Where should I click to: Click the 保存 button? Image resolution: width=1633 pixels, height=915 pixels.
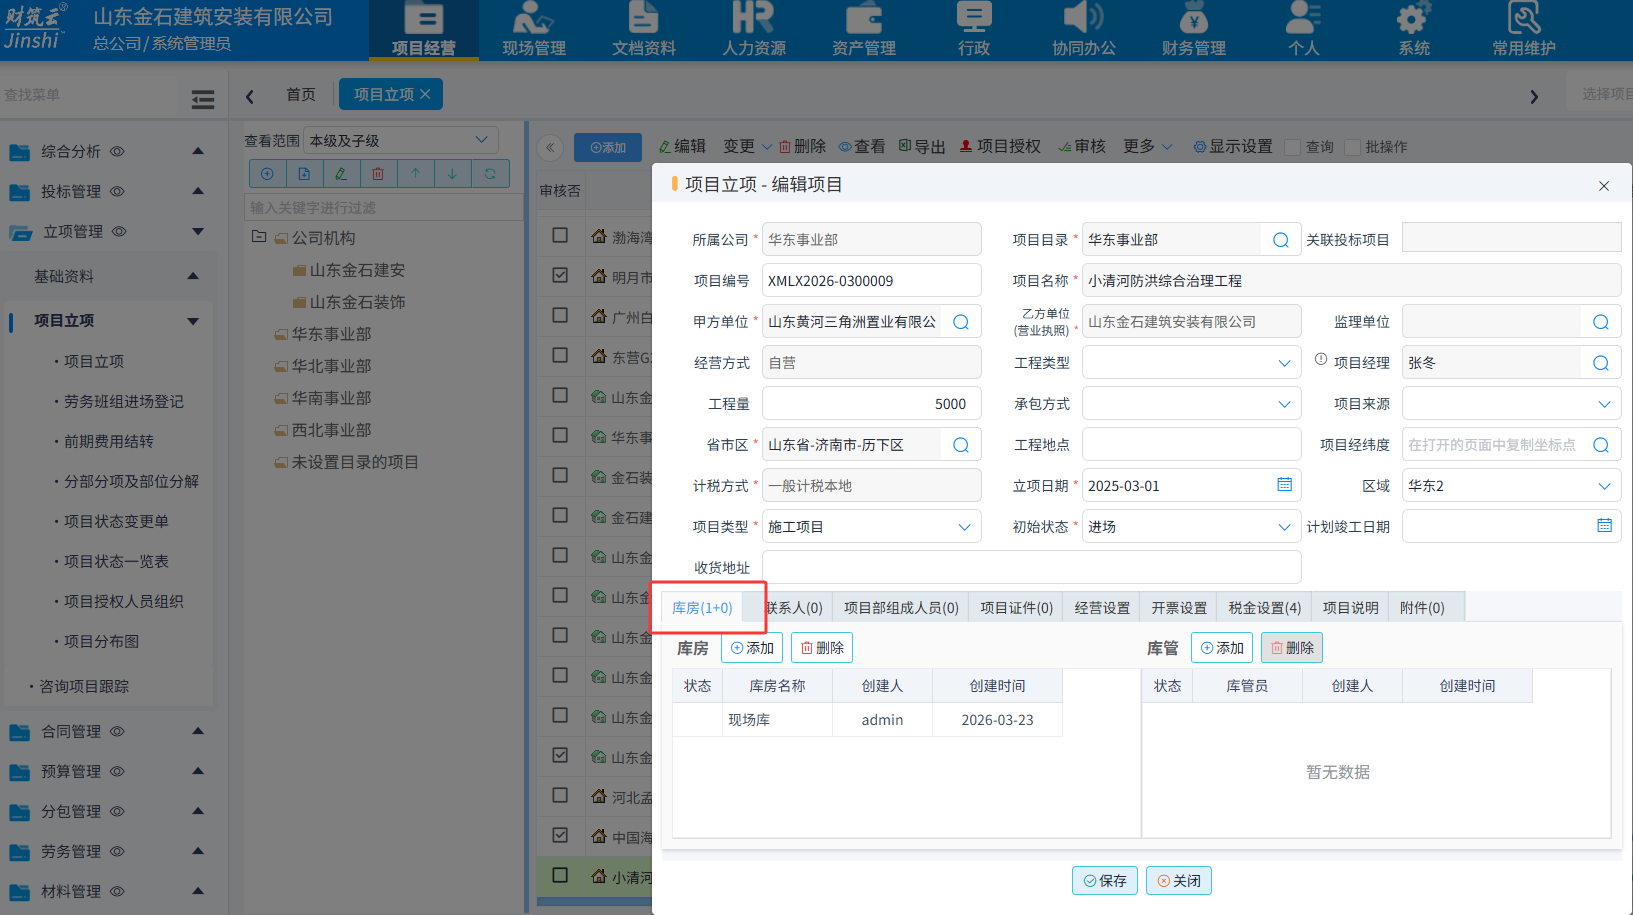1105,881
